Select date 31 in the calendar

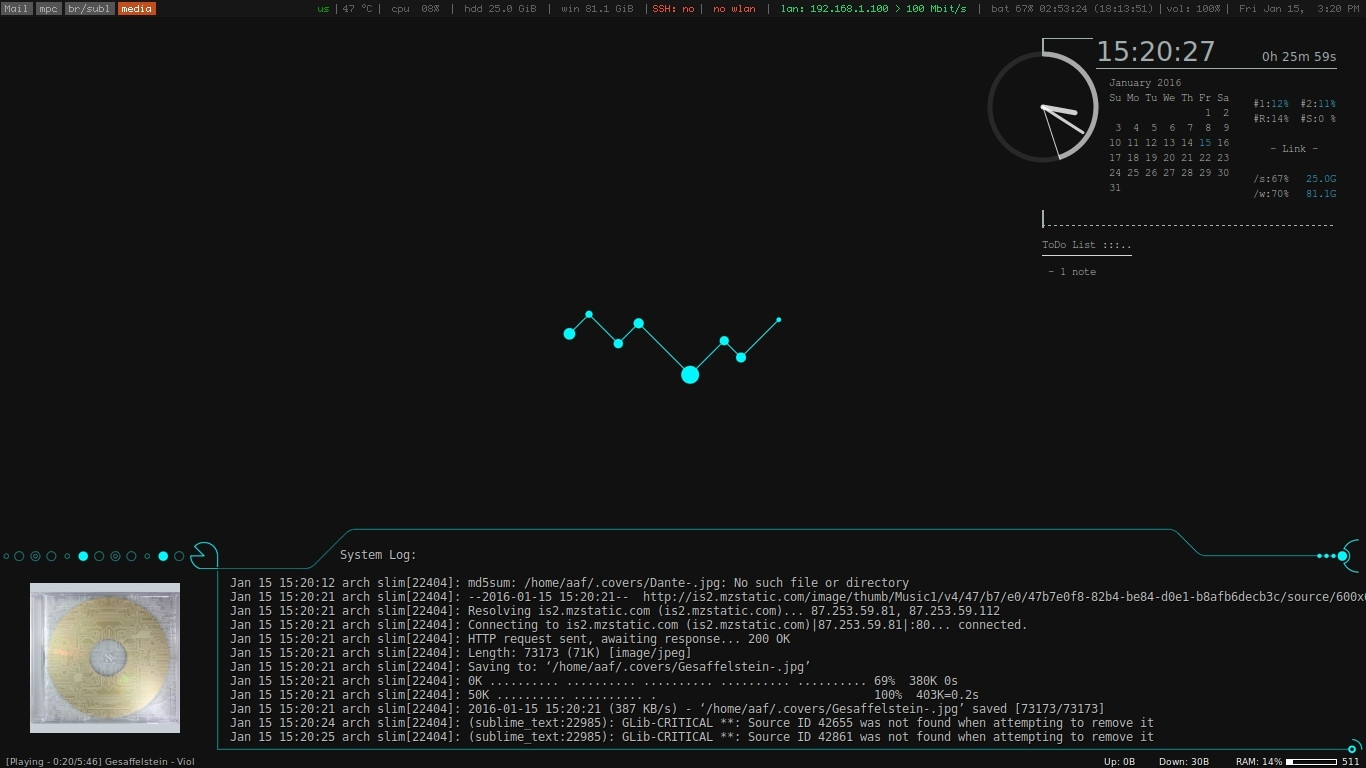(1115, 188)
